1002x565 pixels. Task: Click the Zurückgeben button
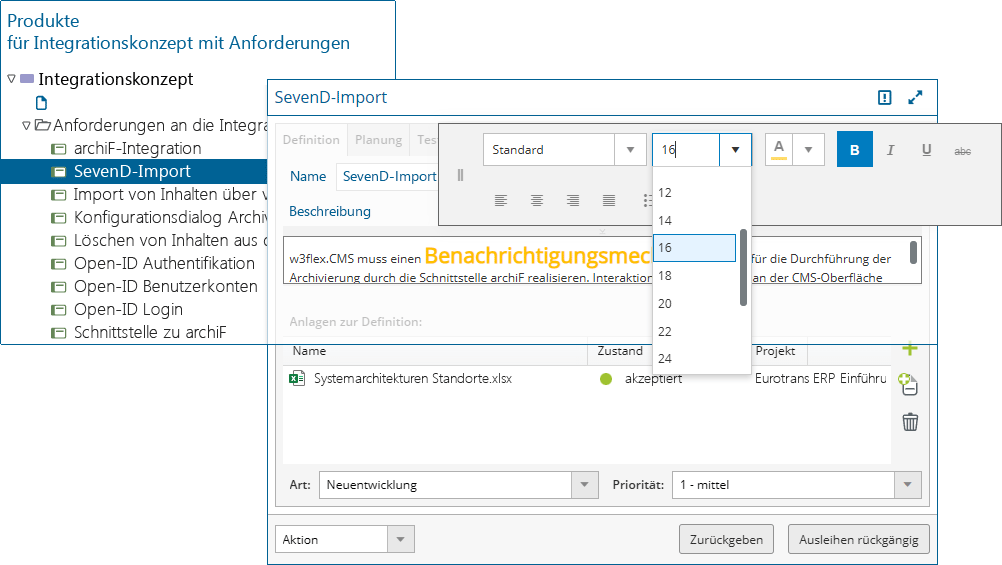click(x=727, y=539)
